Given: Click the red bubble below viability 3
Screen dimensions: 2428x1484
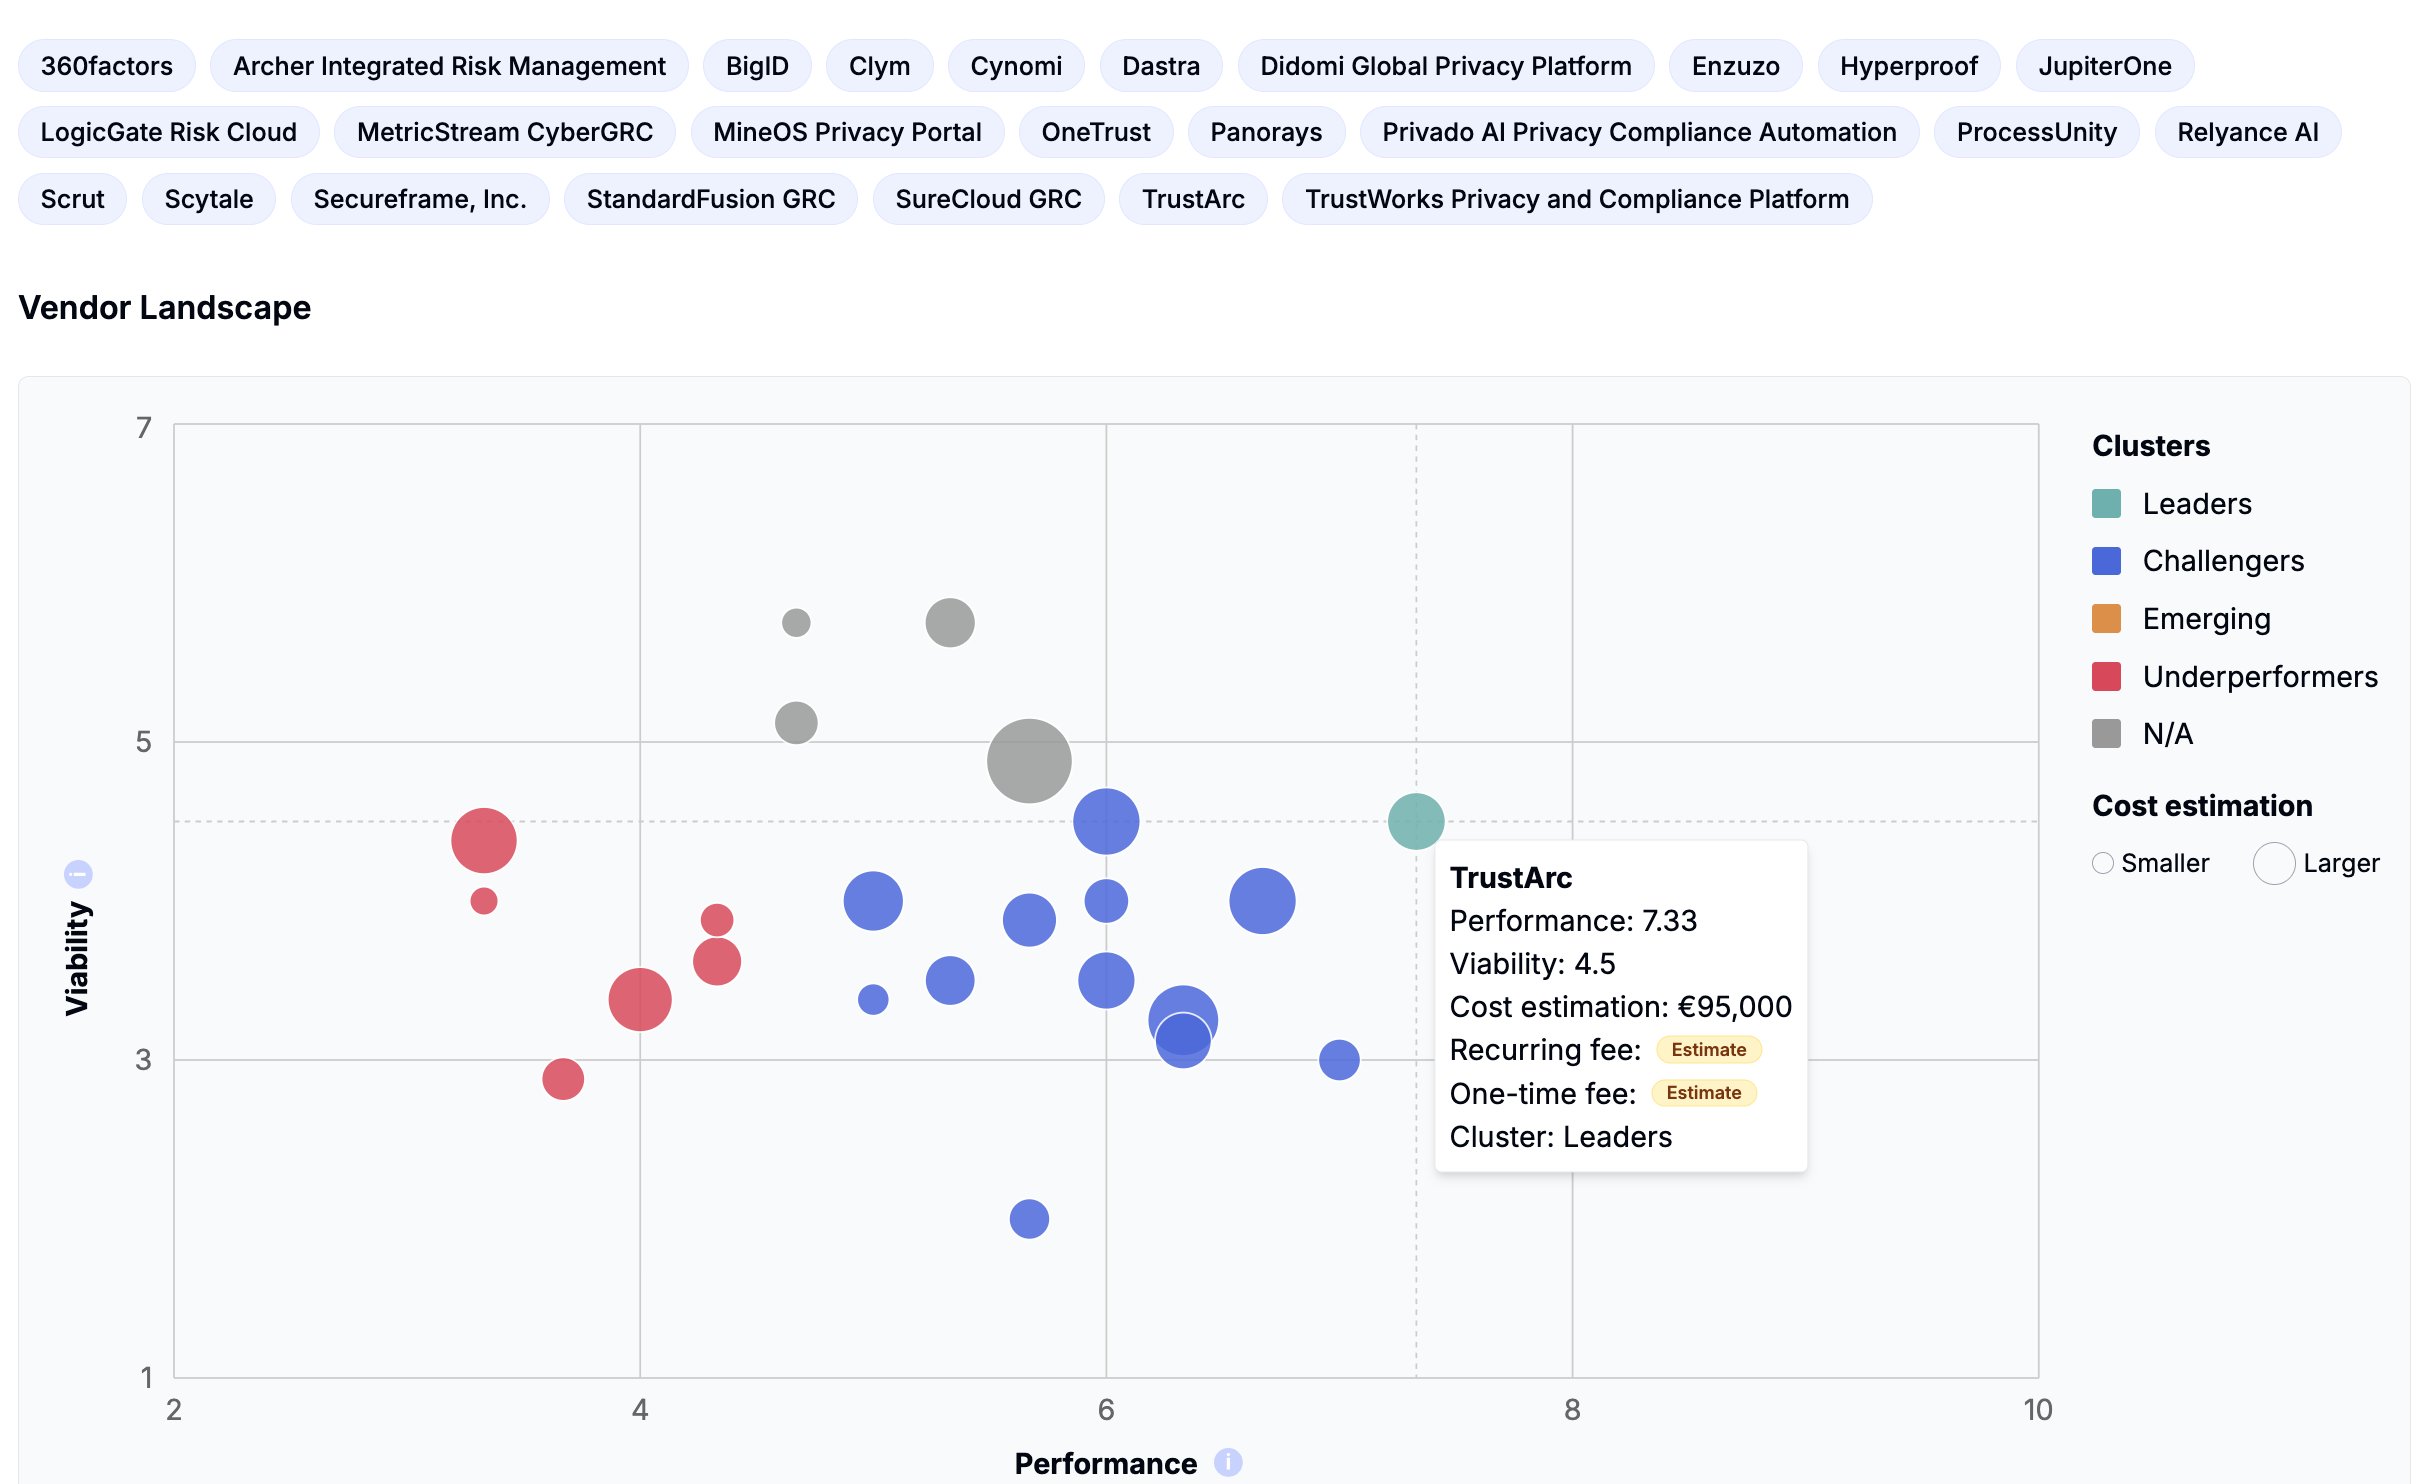Looking at the screenshot, I should pyautogui.click(x=563, y=1079).
